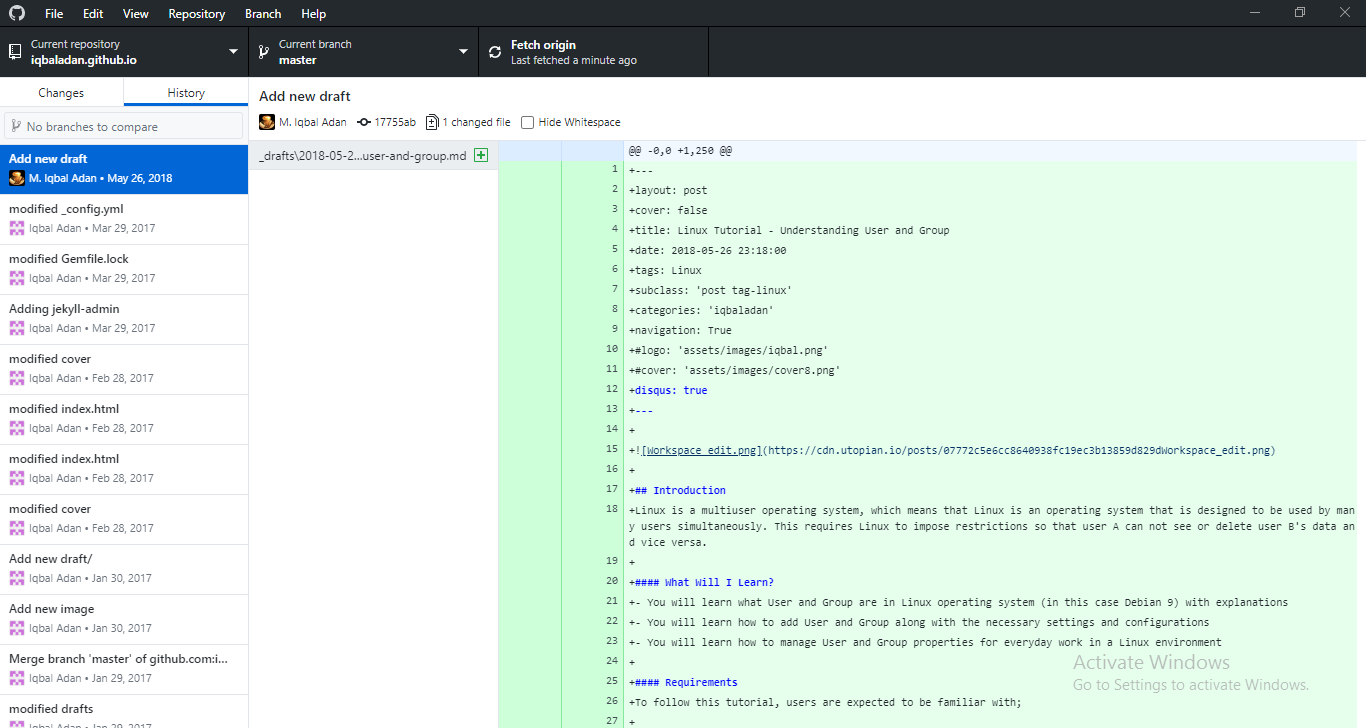The width and height of the screenshot is (1366, 728).
Task: Click the green added-file plus icon
Action: click(x=481, y=155)
